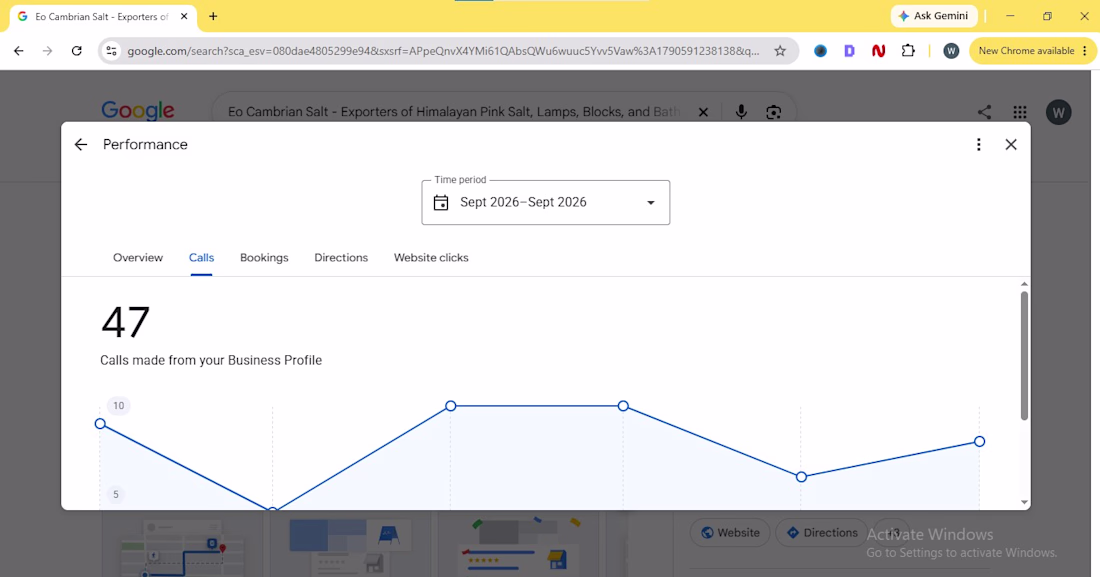
Task: Click the address bar URL
Action: (x=443, y=51)
